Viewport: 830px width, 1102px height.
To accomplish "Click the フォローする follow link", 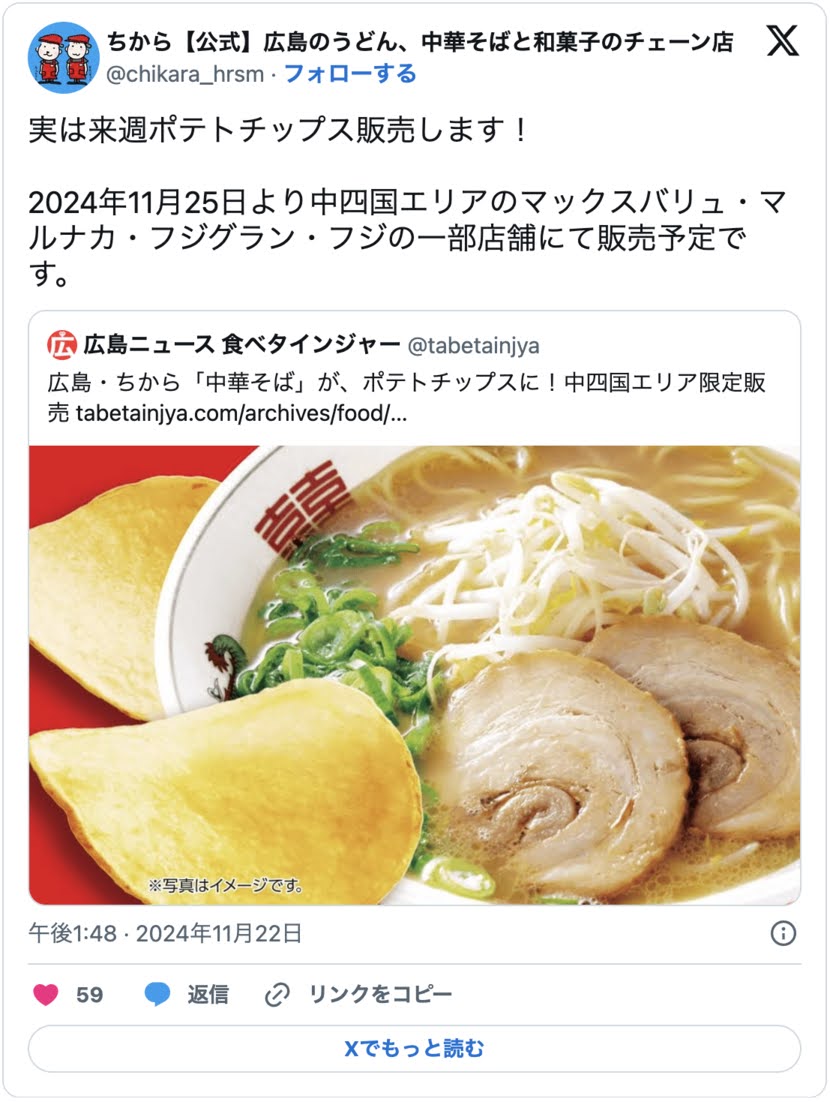I will [x=350, y=74].
